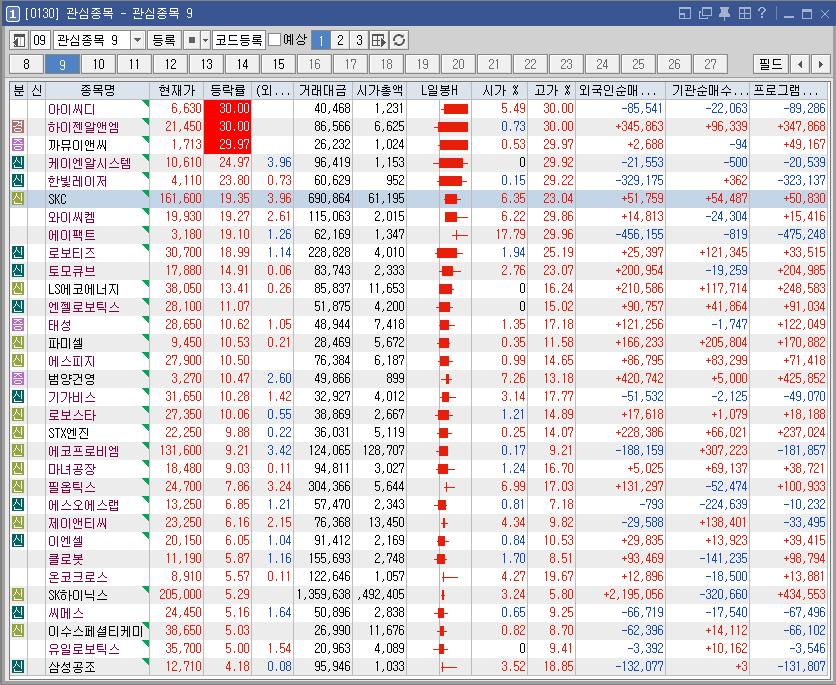Switch to watchlist tab 20
Viewport: 836px width, 685px height.
pos(458,65)
